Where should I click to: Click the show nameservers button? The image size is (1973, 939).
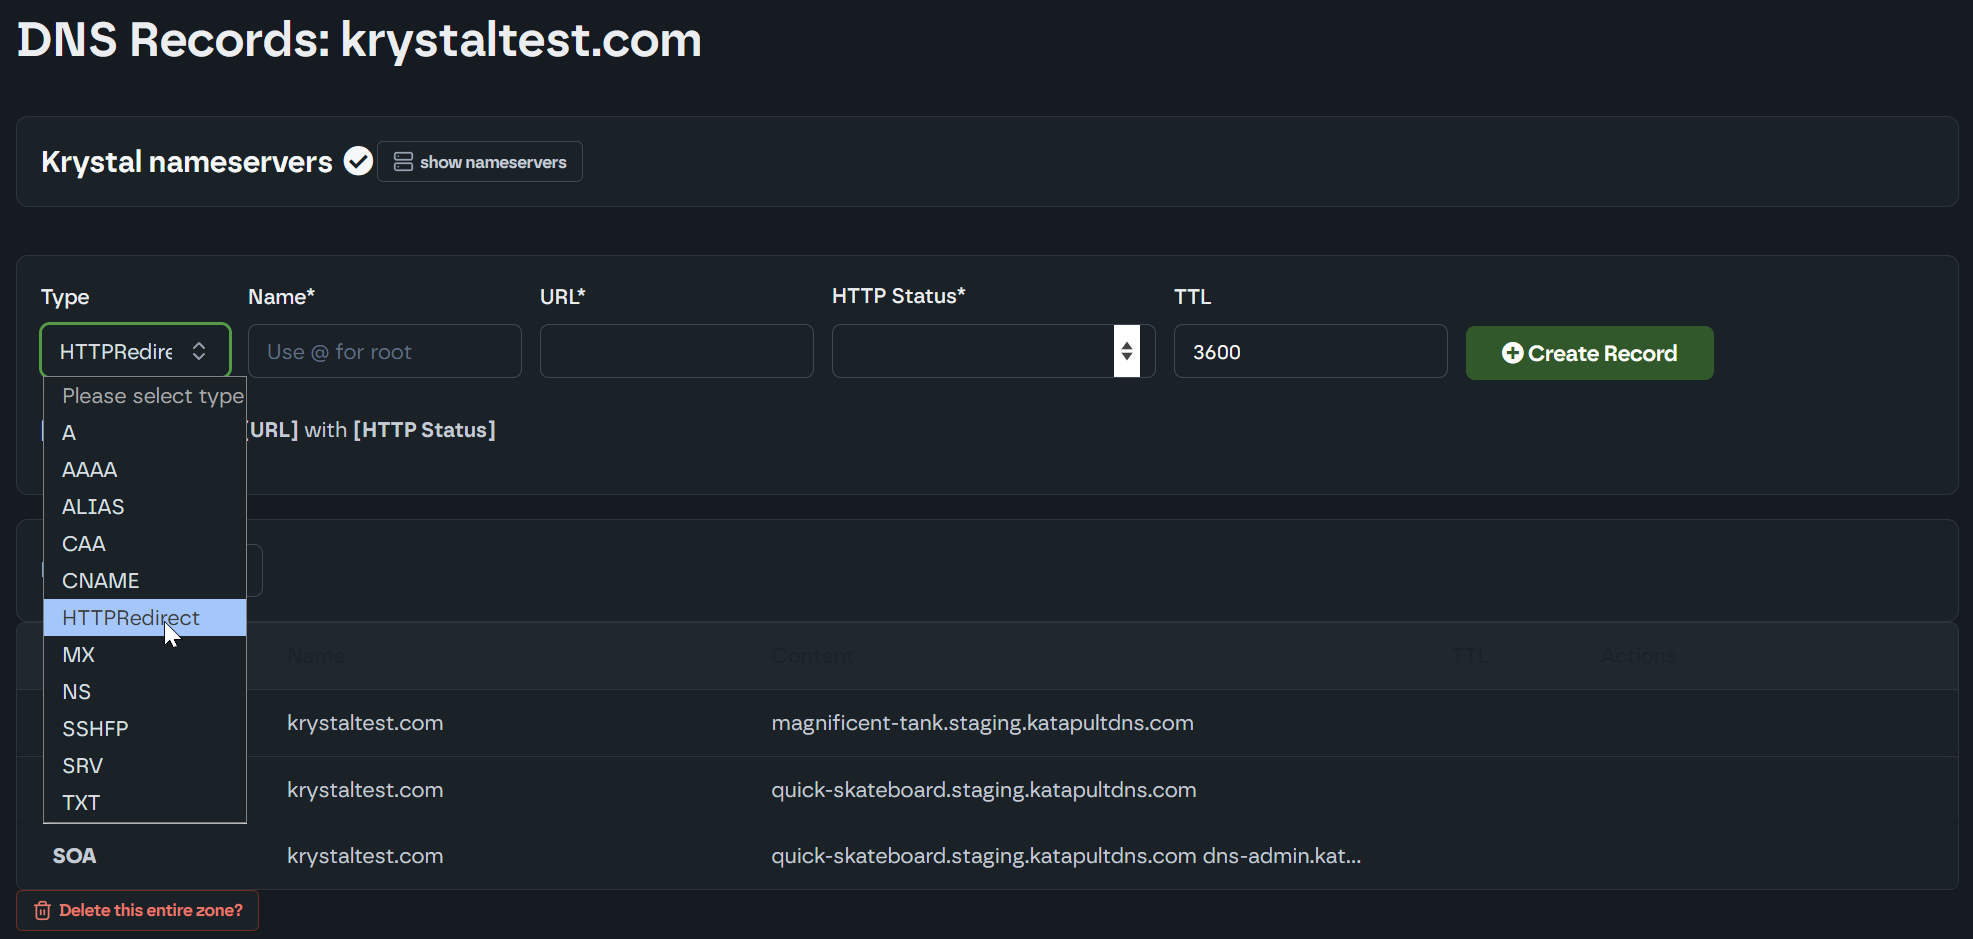[x=480, y=162]
